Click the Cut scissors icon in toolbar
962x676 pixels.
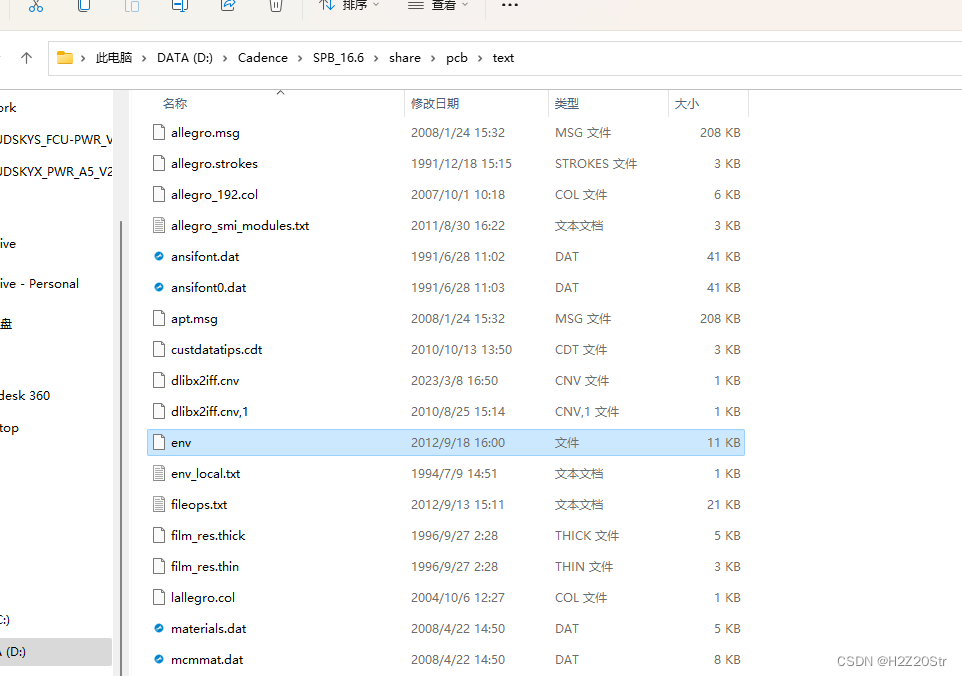coord(36,6)
